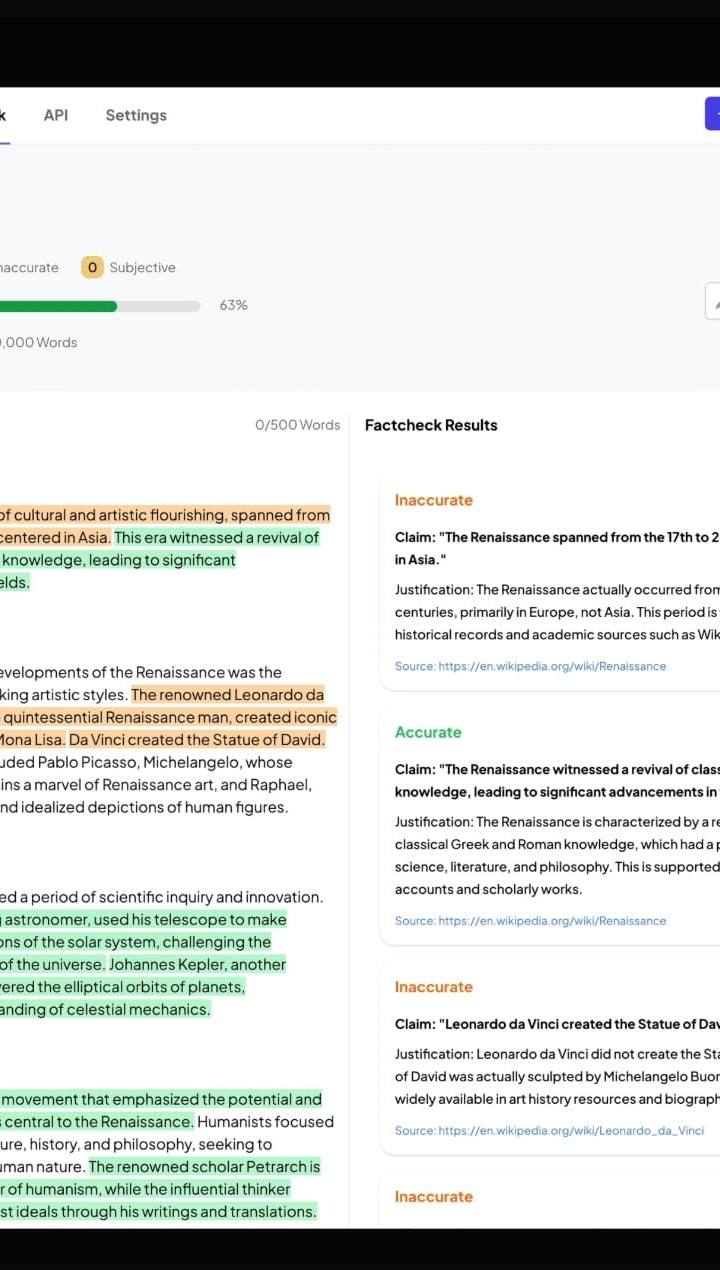The height and width of the screenshot is (1270, 720).
Task: Click the collapse arrow button at right edge
Action: point(713,301)
